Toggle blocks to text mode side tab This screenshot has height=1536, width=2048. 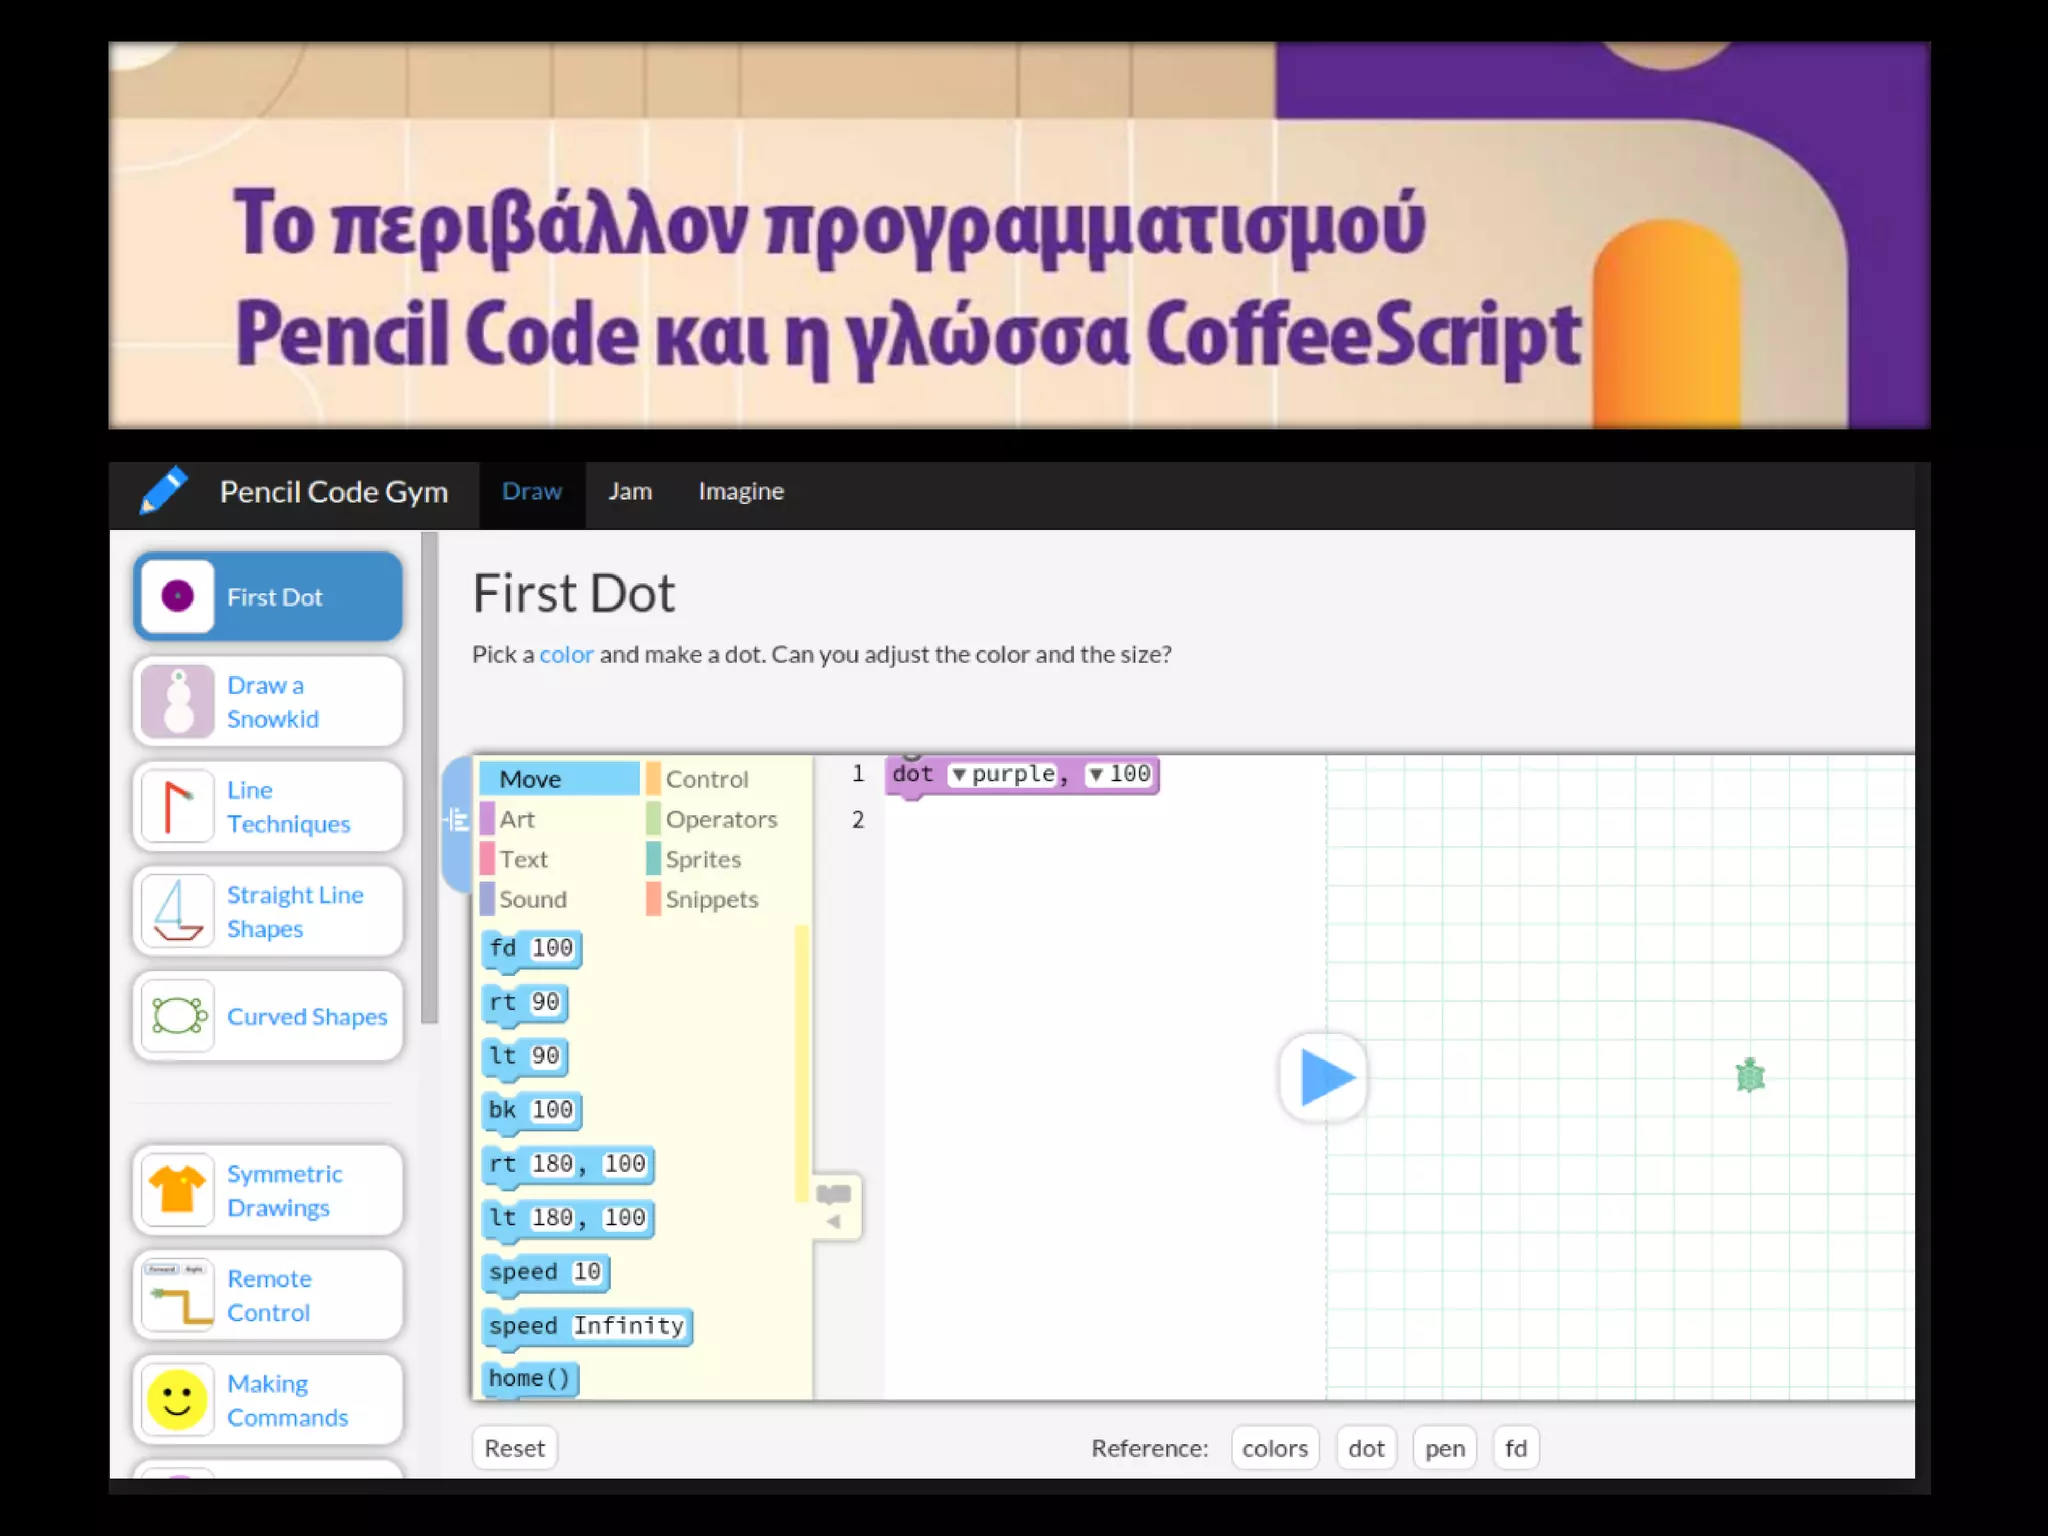click(457, 821)
